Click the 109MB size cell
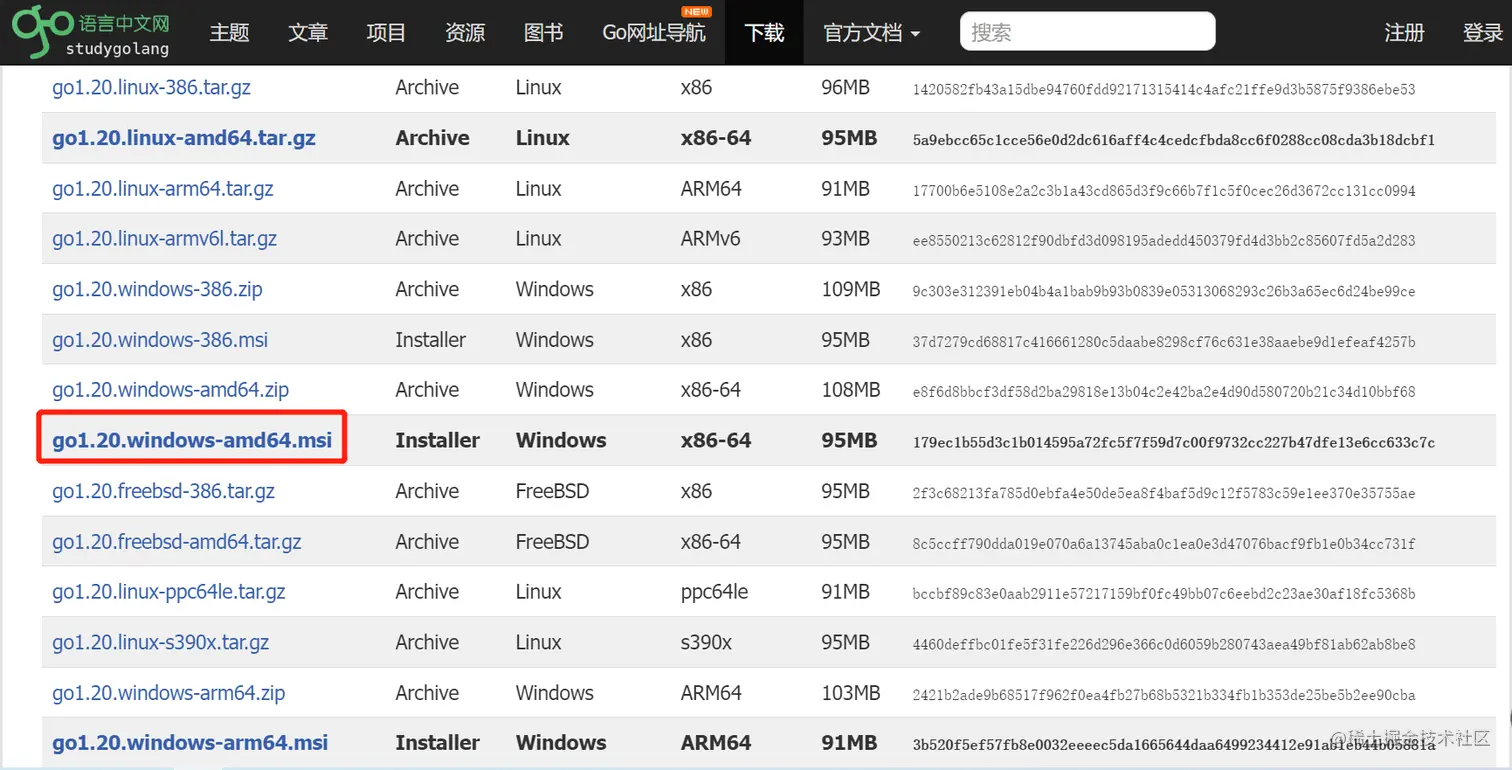The height and width of the screenshot is (770, 1512). (x=851, y=290)
